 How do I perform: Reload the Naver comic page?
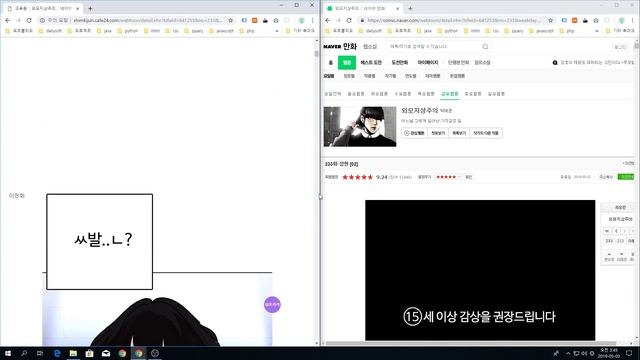[349, 20]
